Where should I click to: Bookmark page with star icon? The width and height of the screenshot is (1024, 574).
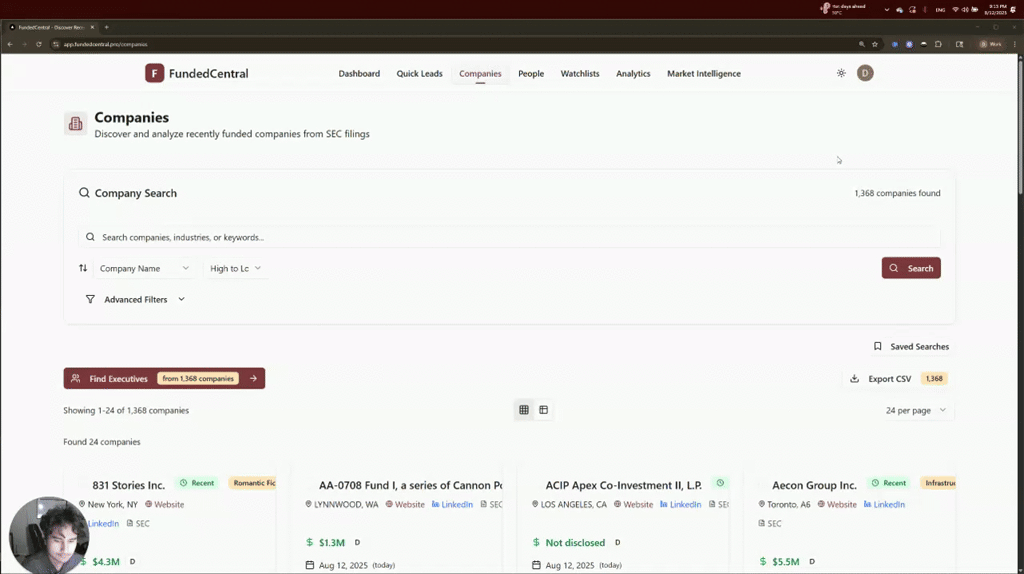click(x=875, y=44)
